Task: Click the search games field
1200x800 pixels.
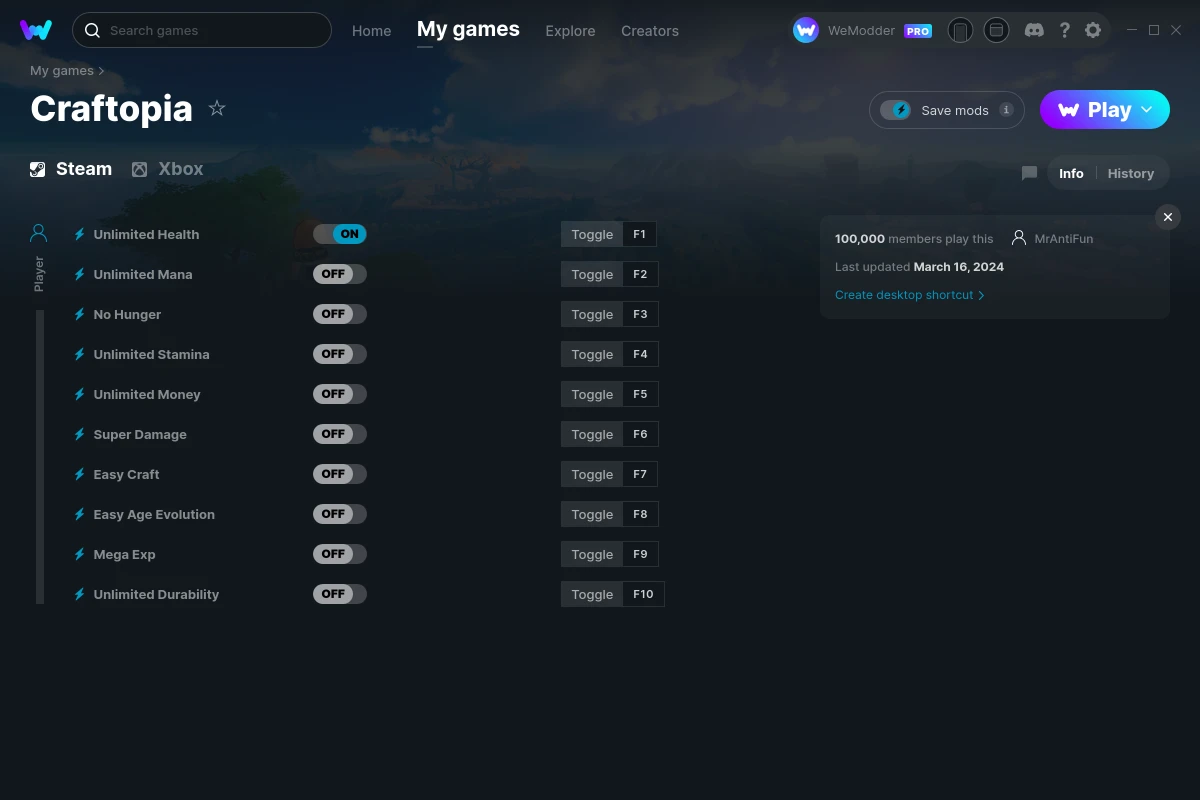Action: click(x=201, y=30)
